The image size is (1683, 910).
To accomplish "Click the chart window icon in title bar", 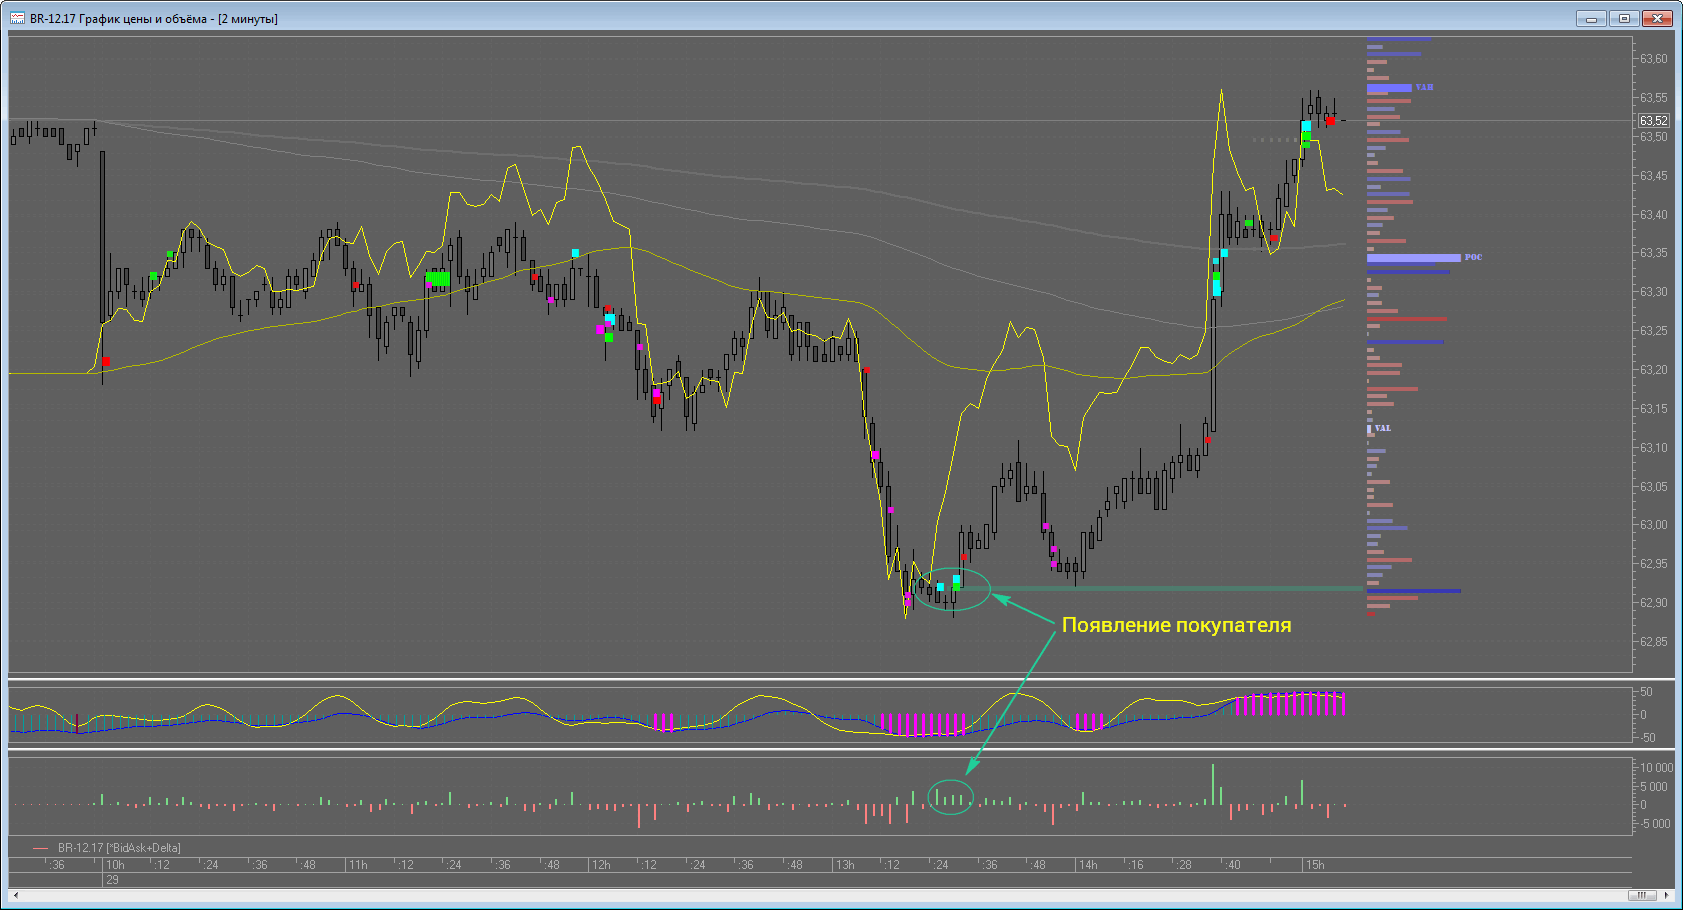I will point(18,18).
